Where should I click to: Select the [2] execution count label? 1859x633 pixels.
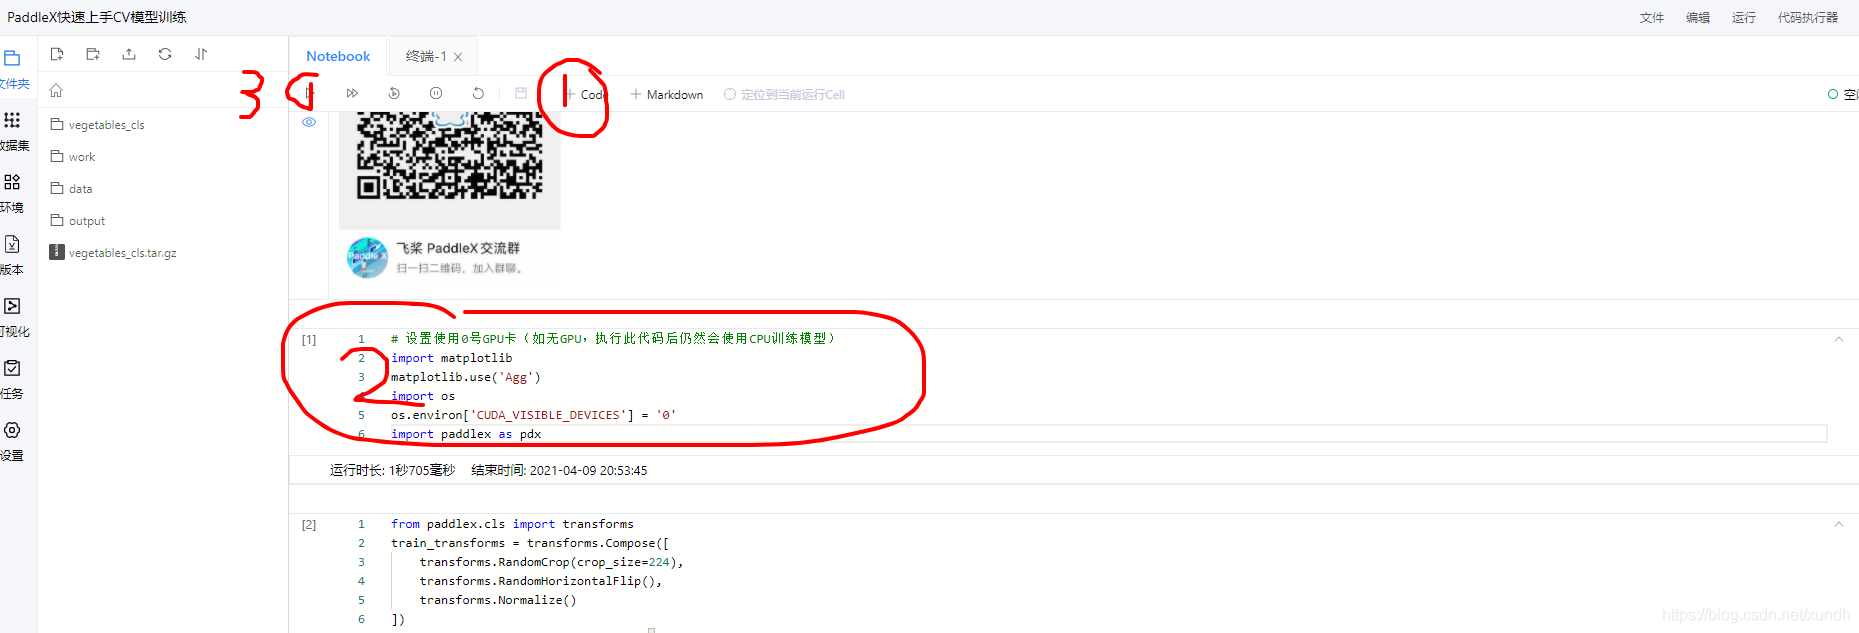tap(309, 525)
